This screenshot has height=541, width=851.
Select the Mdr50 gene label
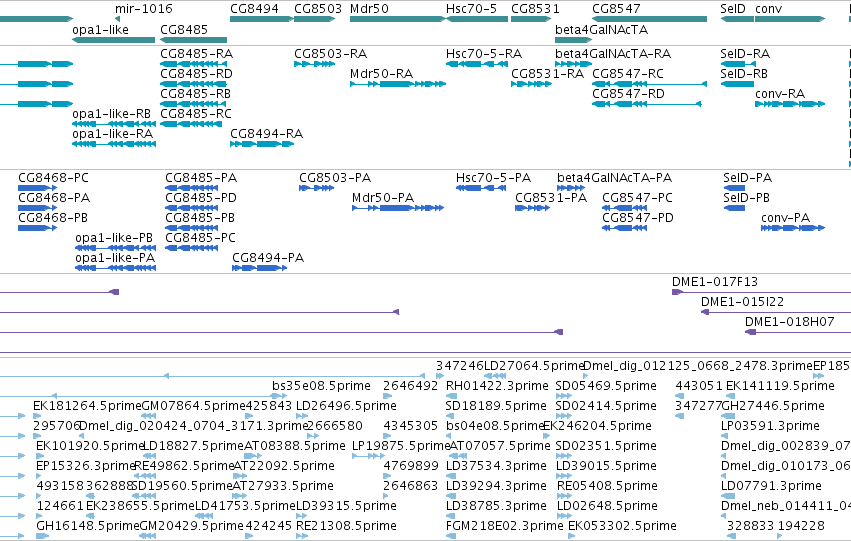(x=369, y=9)
